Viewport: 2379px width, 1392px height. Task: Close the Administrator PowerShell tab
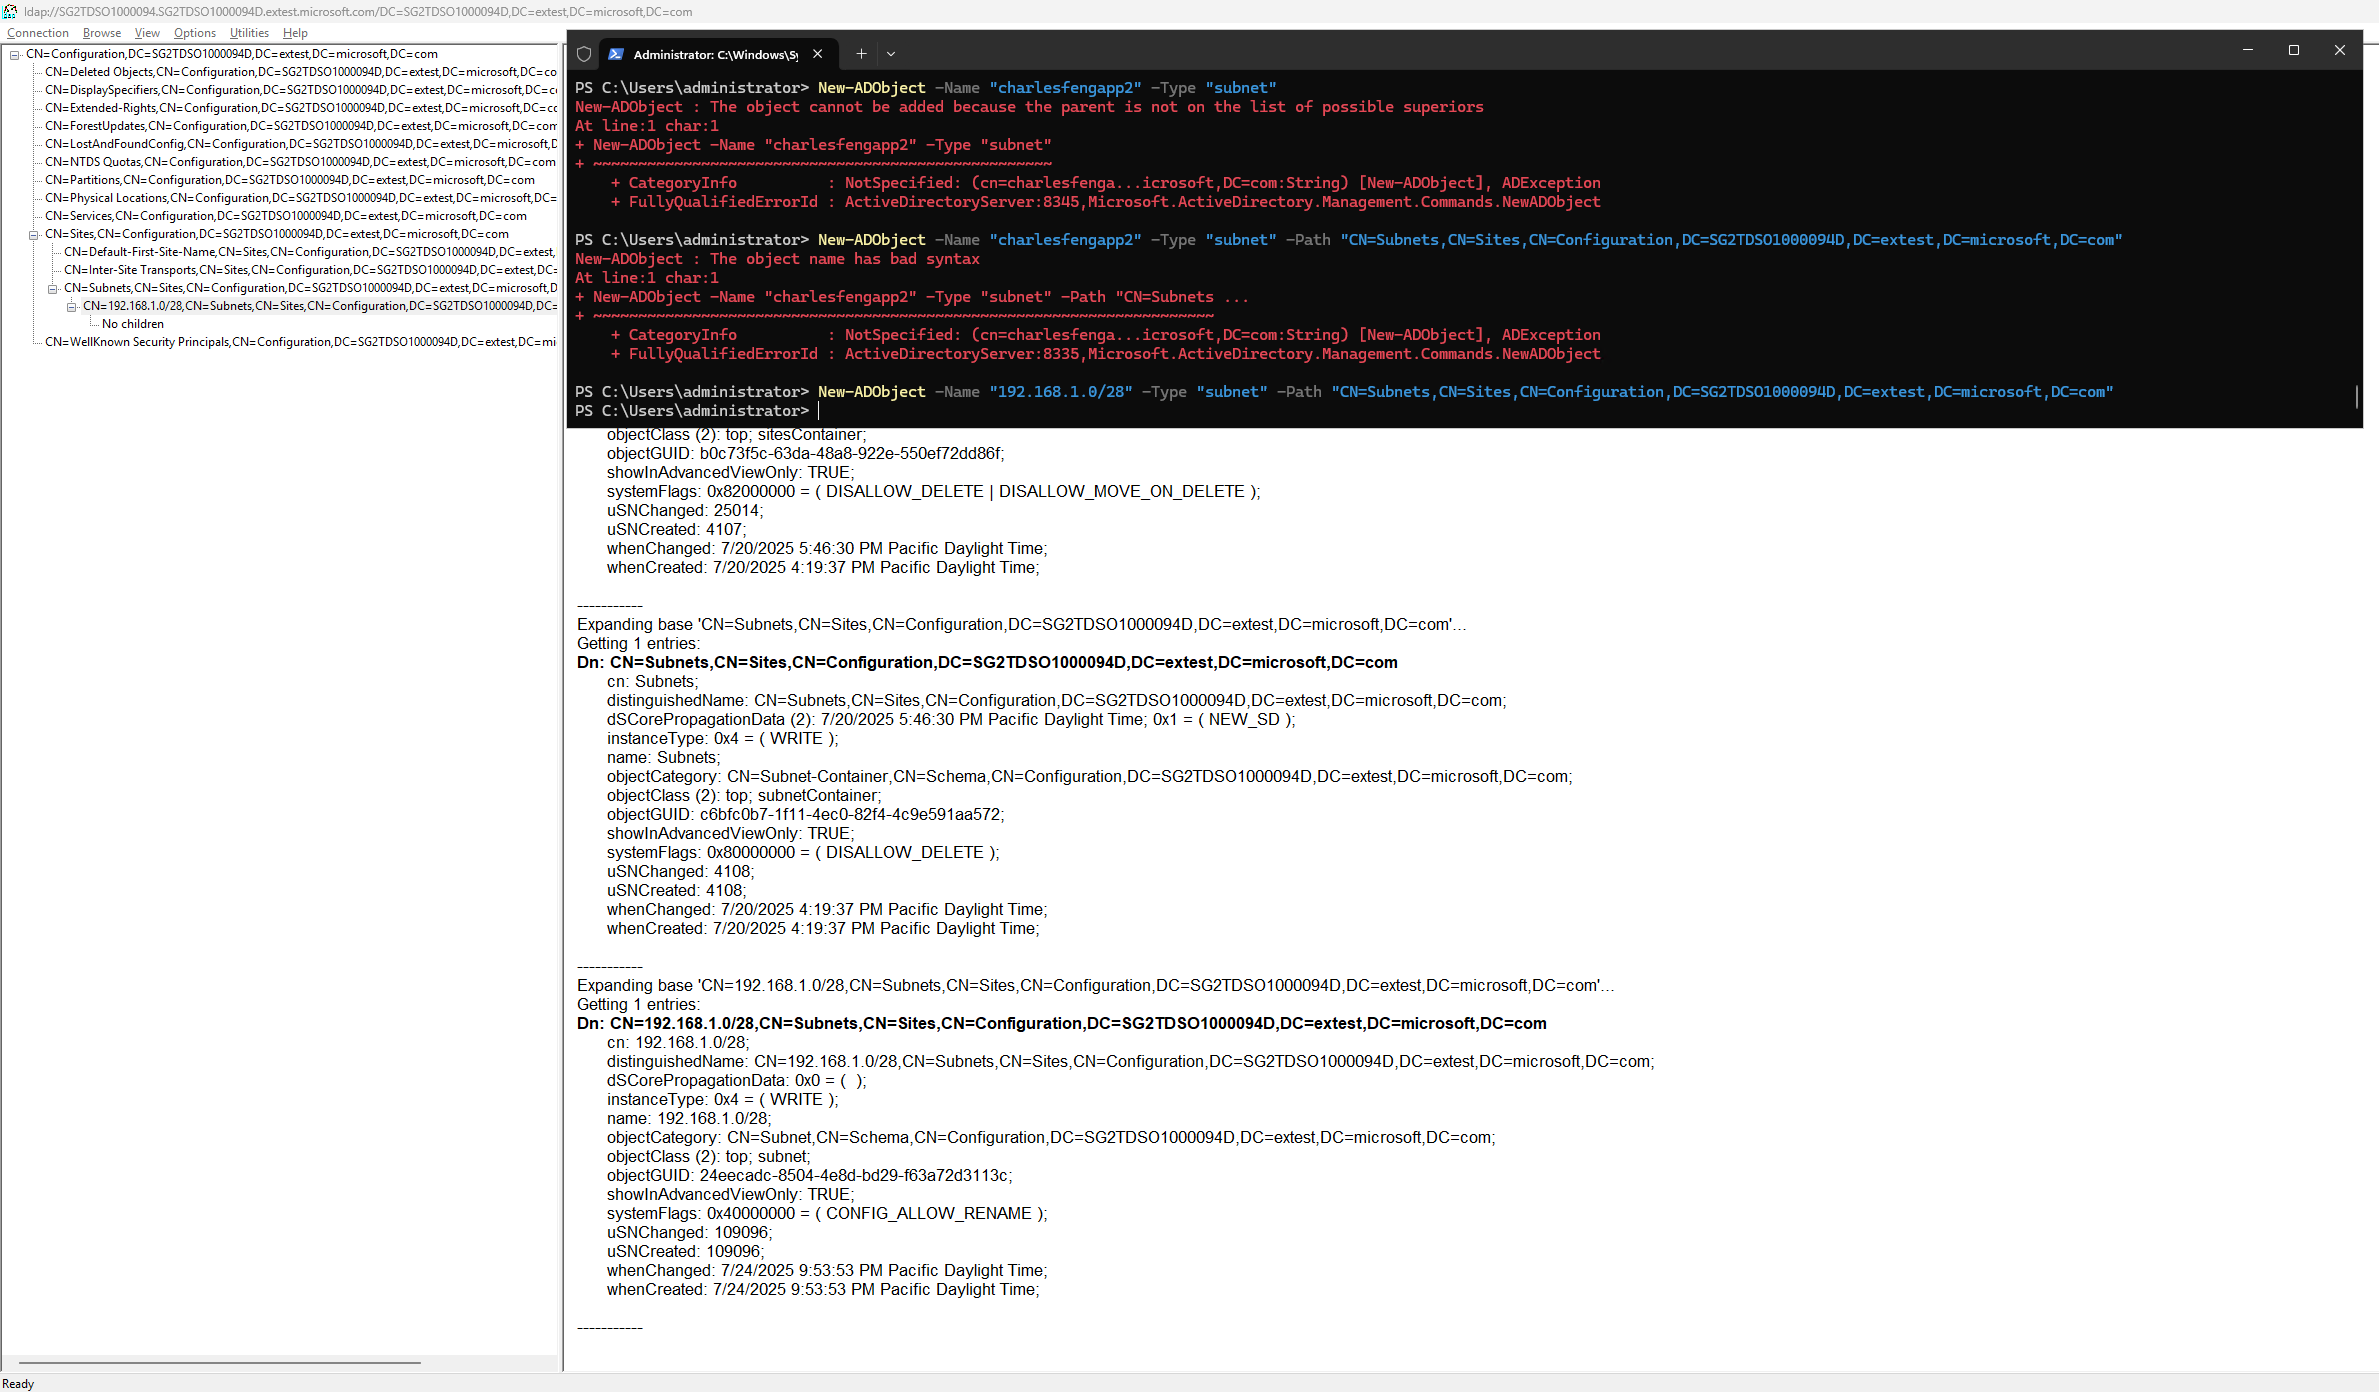point(817,54)
